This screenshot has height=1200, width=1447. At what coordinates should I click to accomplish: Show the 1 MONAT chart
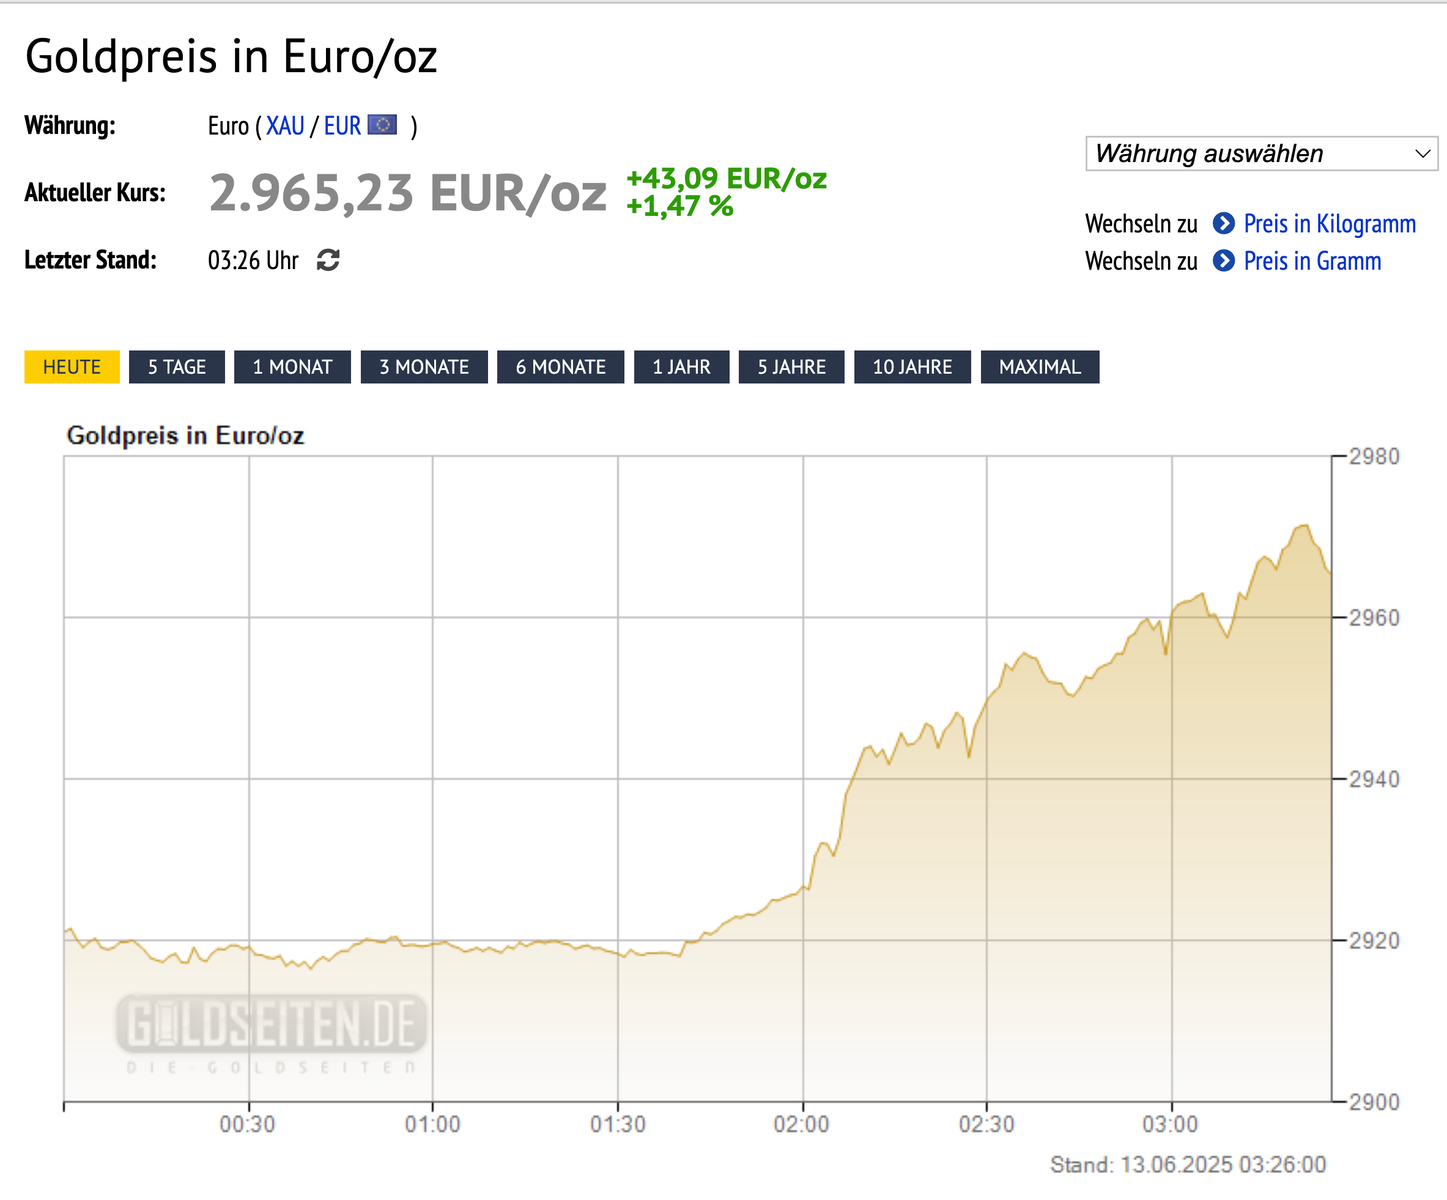pos(292,367)
